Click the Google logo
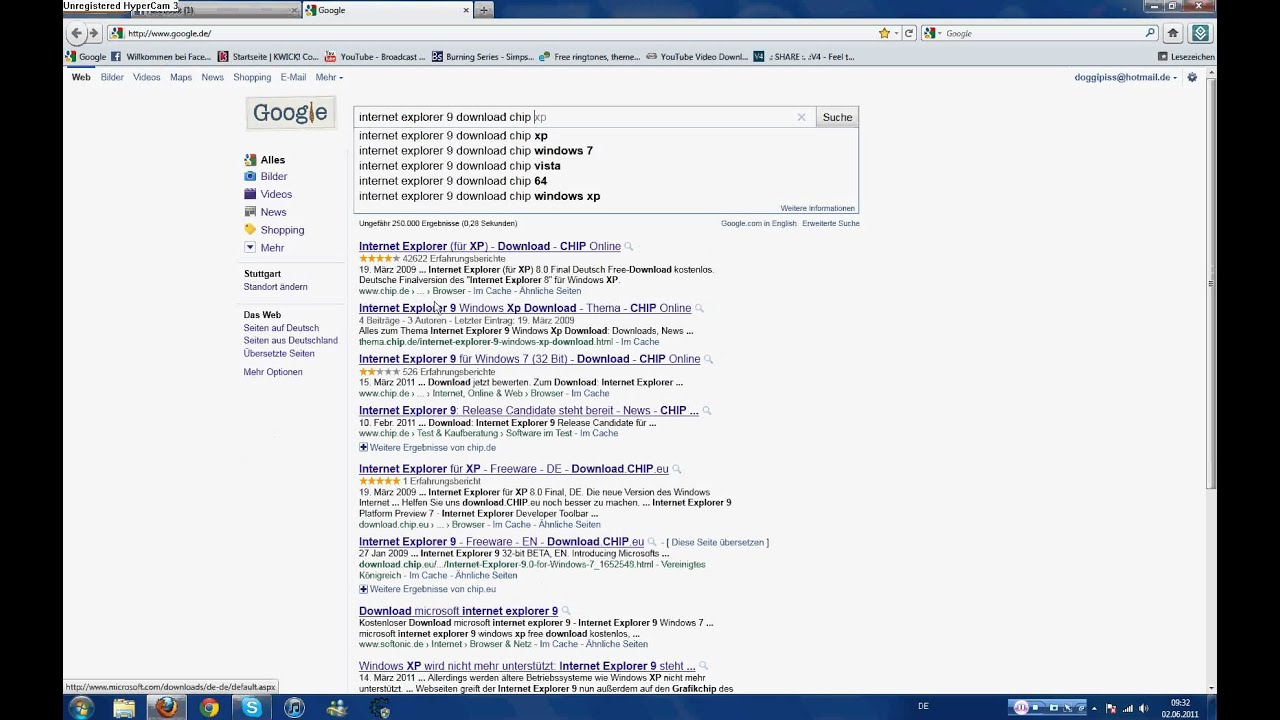The width and height of the screenshot is (1280, 720). click(x=290, y=113)
